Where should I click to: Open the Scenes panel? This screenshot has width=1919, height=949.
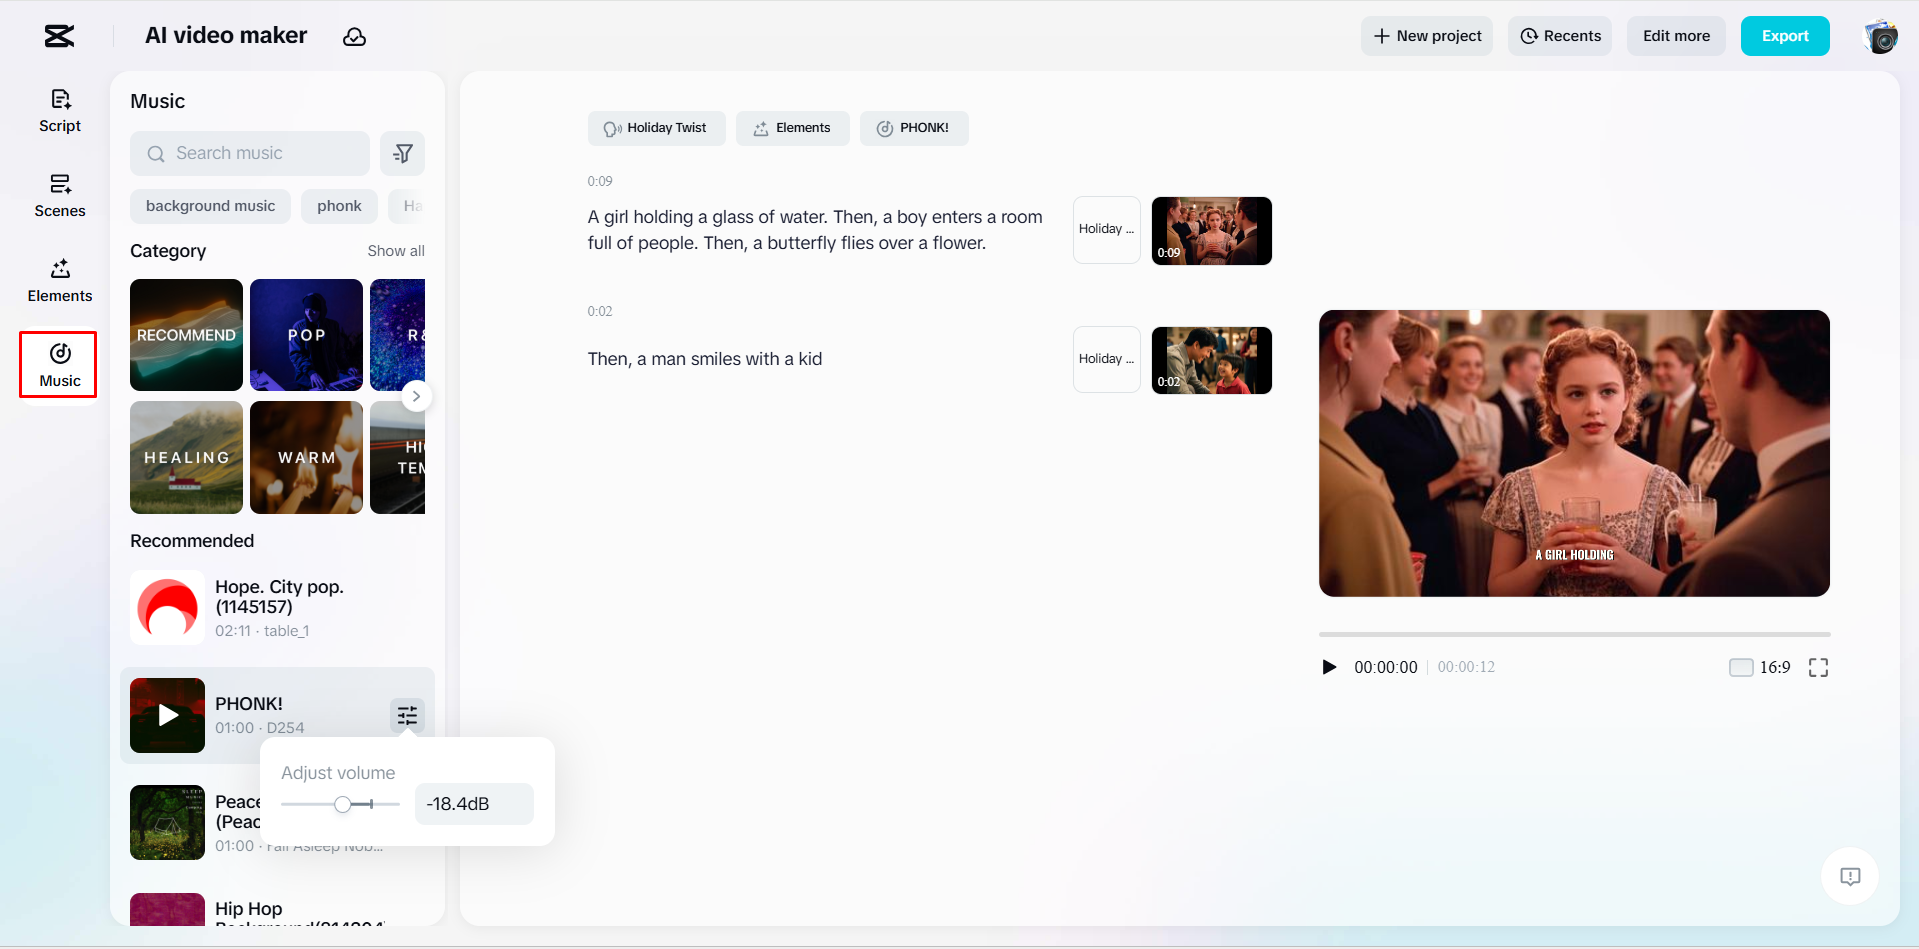(x=60, y=196)
